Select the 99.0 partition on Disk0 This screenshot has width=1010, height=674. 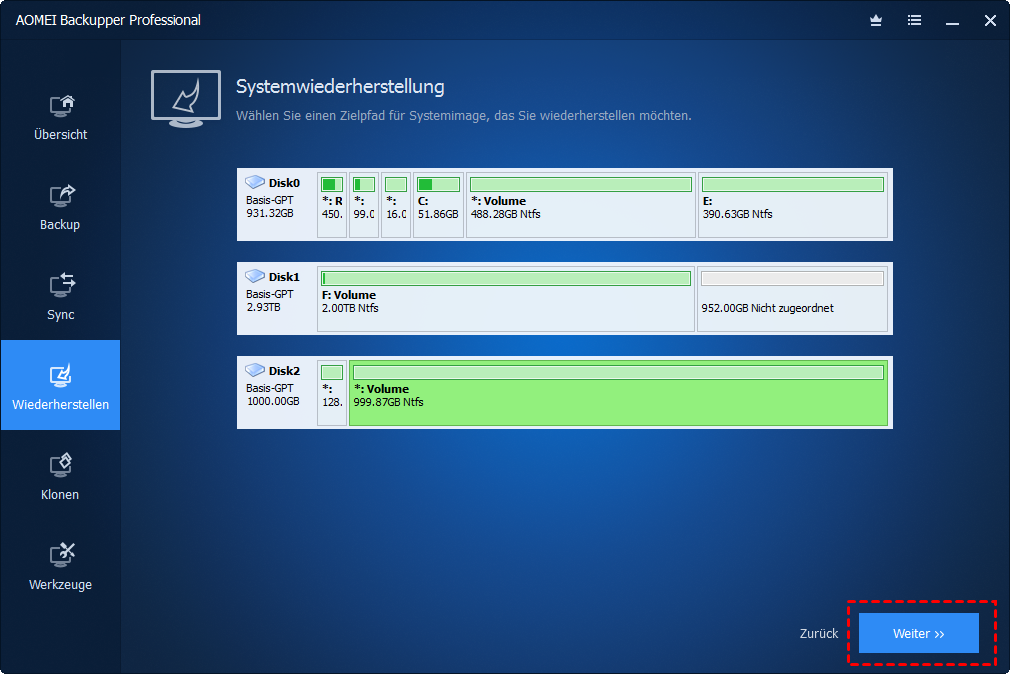point(364,205)
